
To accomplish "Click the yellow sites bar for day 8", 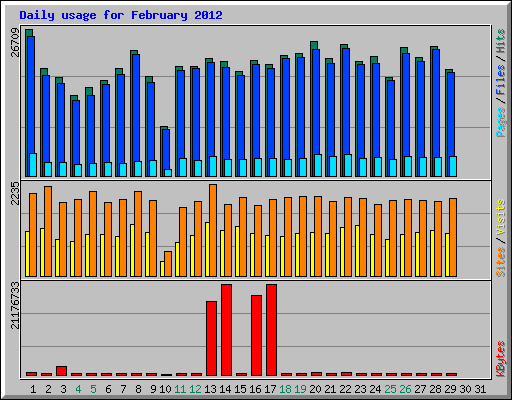I will [132, 250].
